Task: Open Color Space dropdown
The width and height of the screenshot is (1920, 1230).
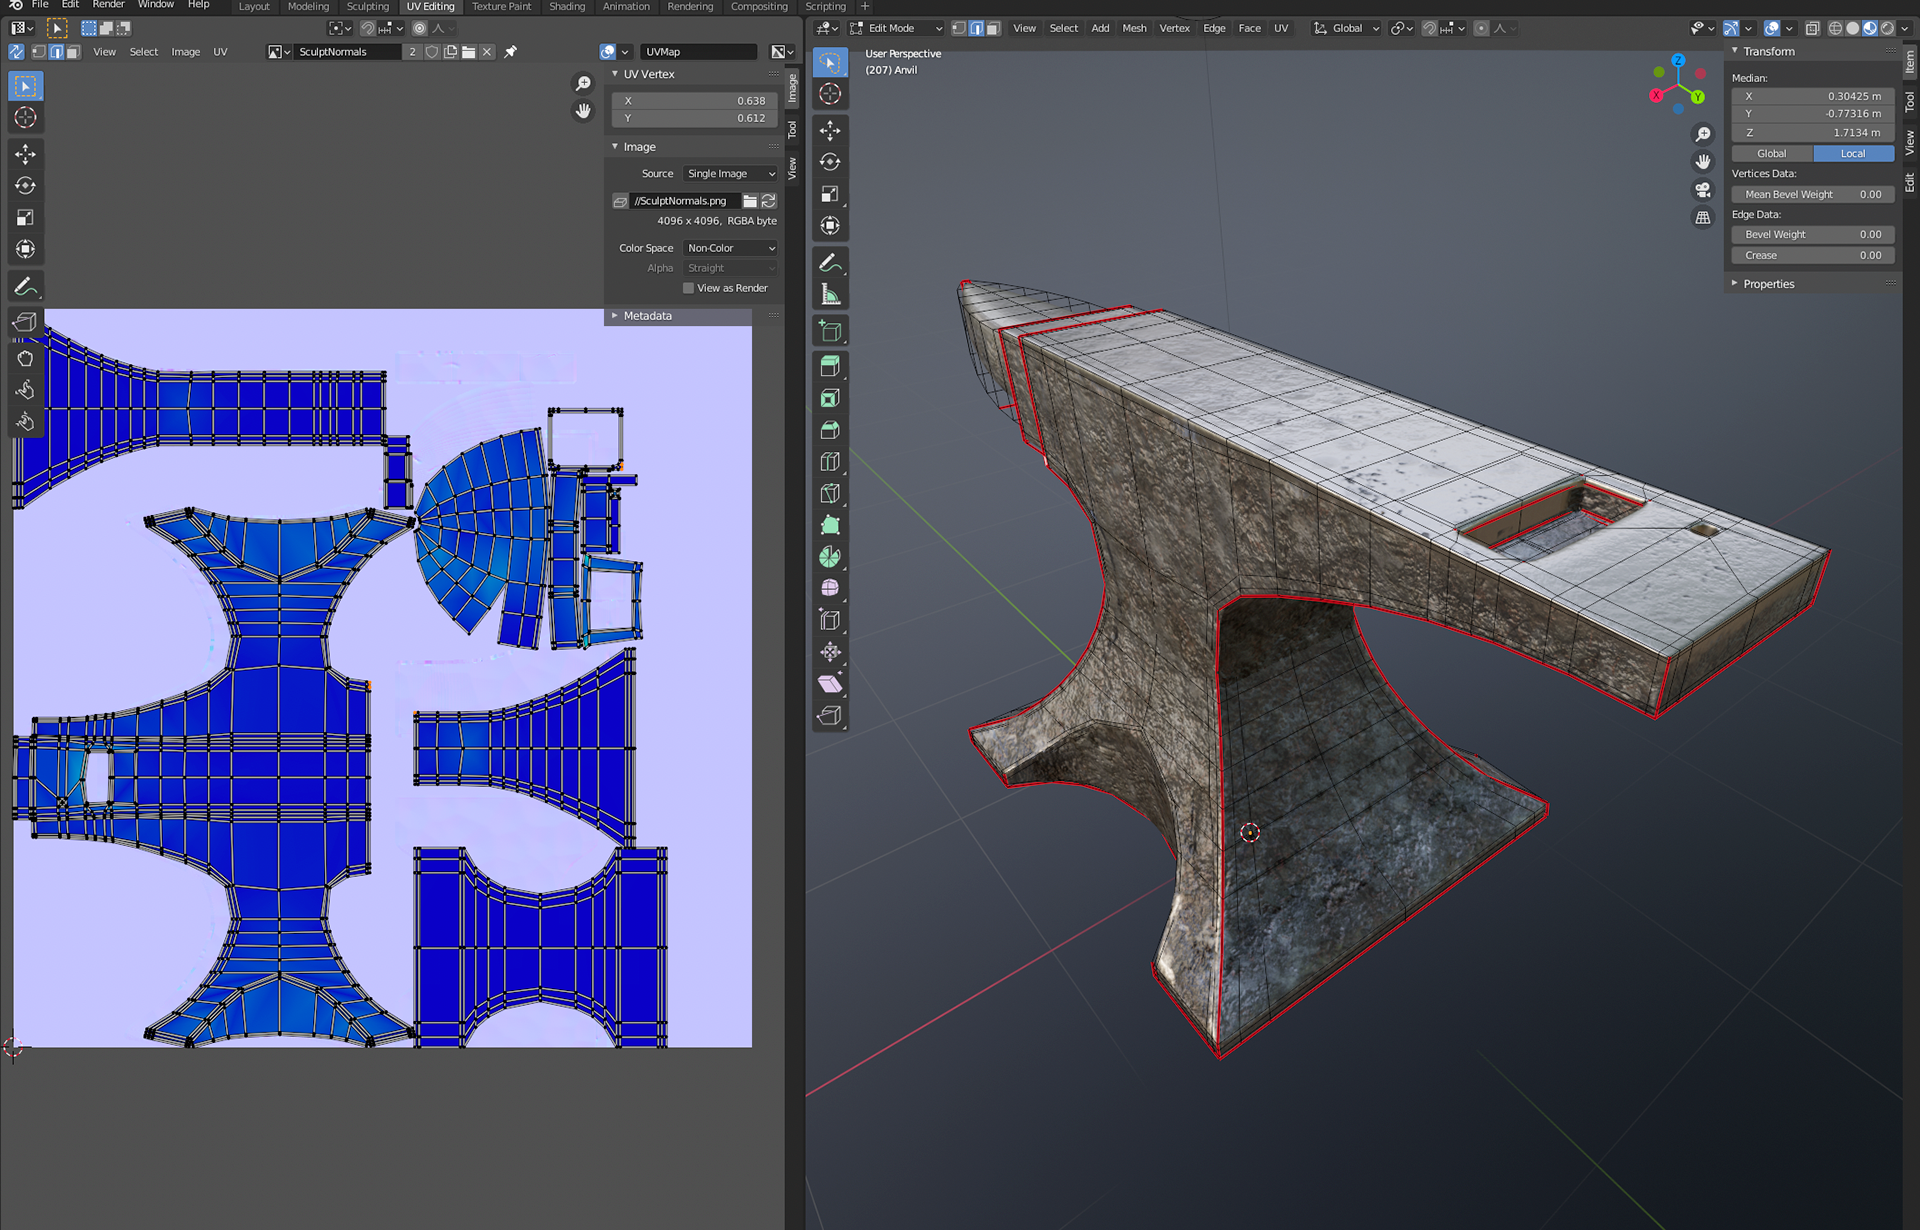Action: [731, 248]
